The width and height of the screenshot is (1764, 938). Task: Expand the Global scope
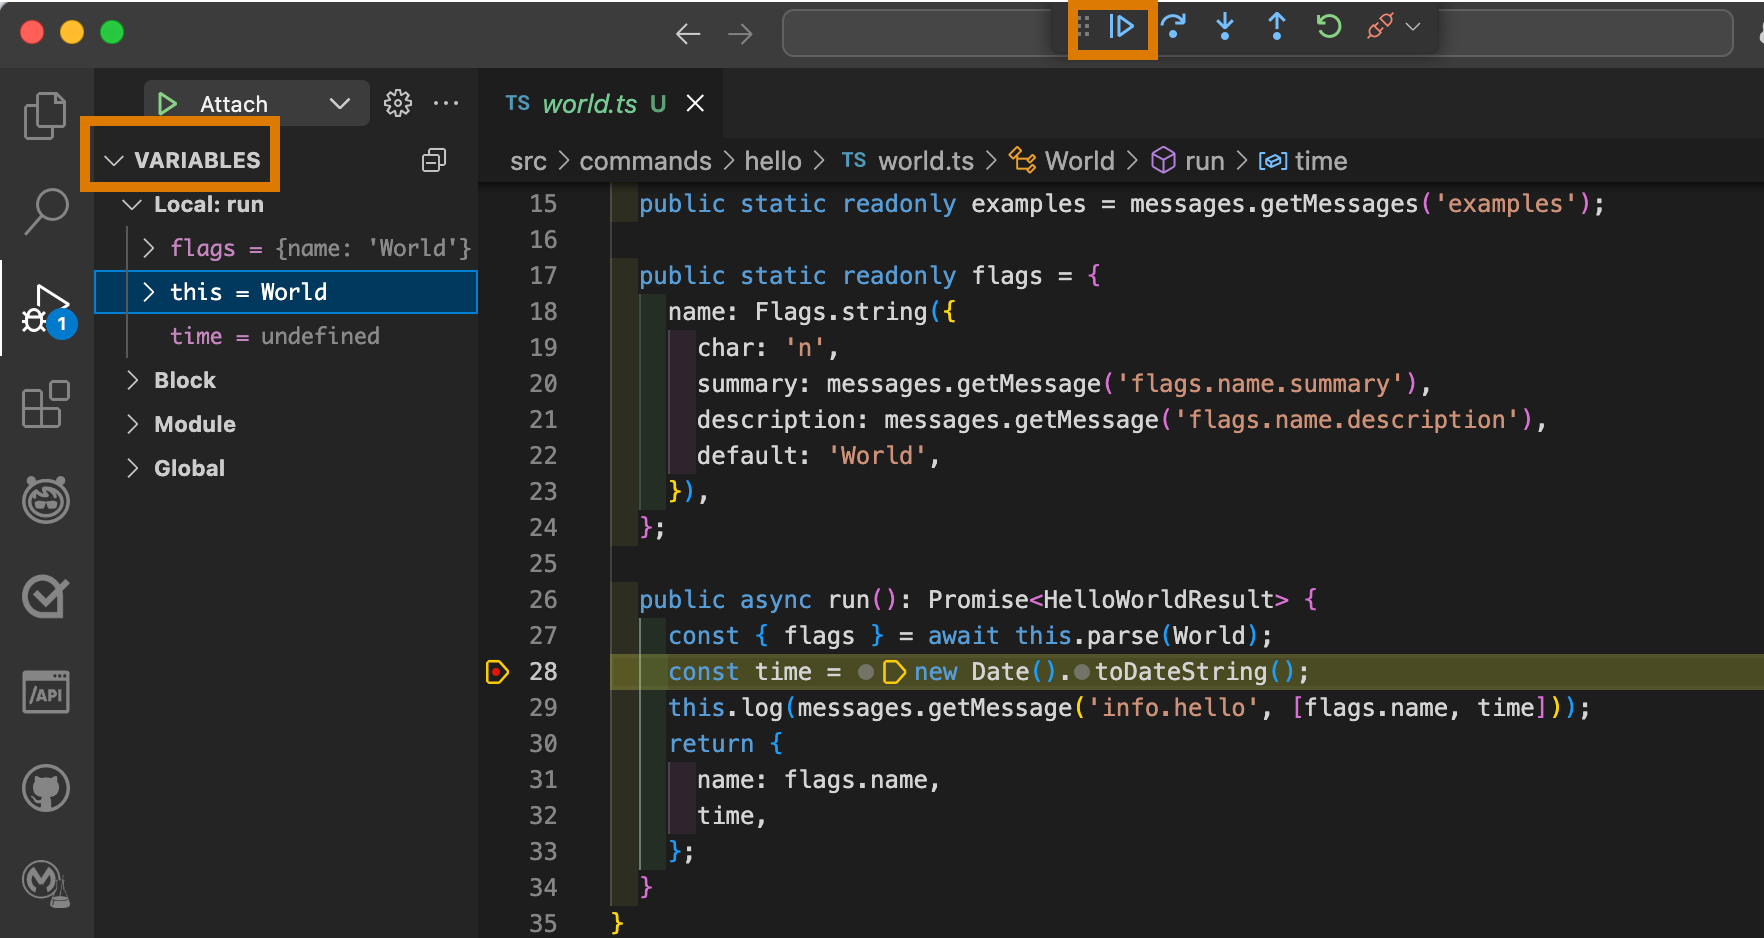point(132,468)
